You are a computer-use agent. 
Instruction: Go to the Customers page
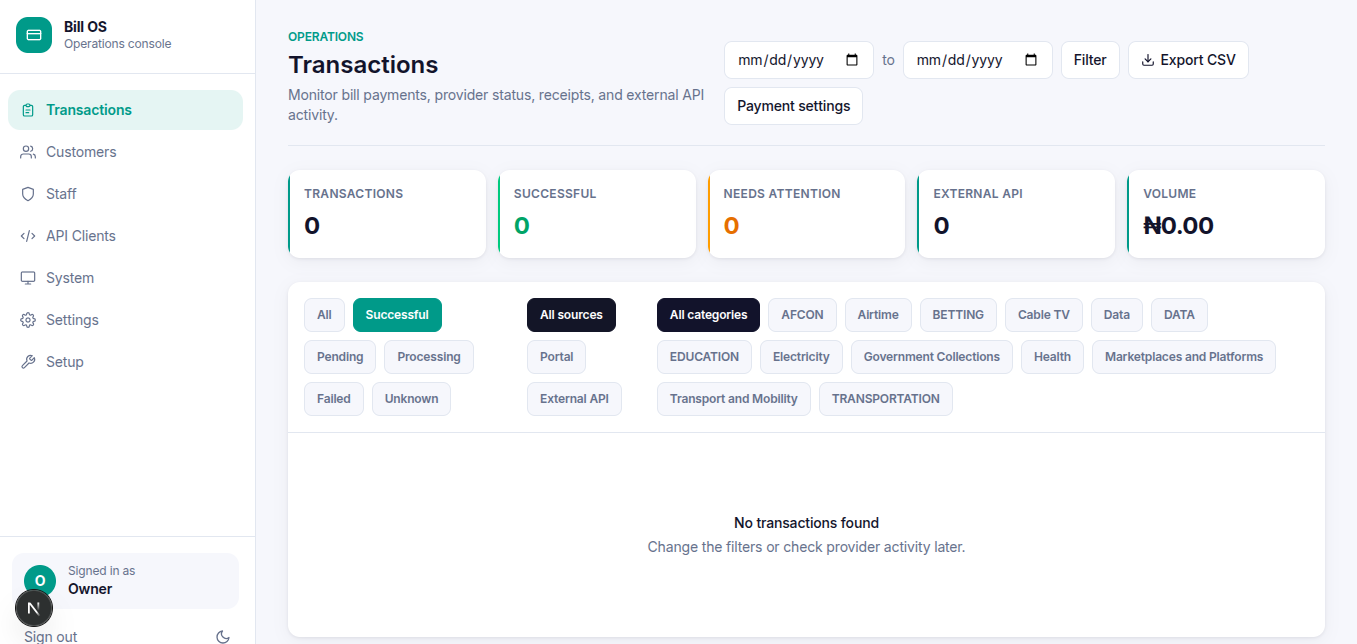coord(125,152)
